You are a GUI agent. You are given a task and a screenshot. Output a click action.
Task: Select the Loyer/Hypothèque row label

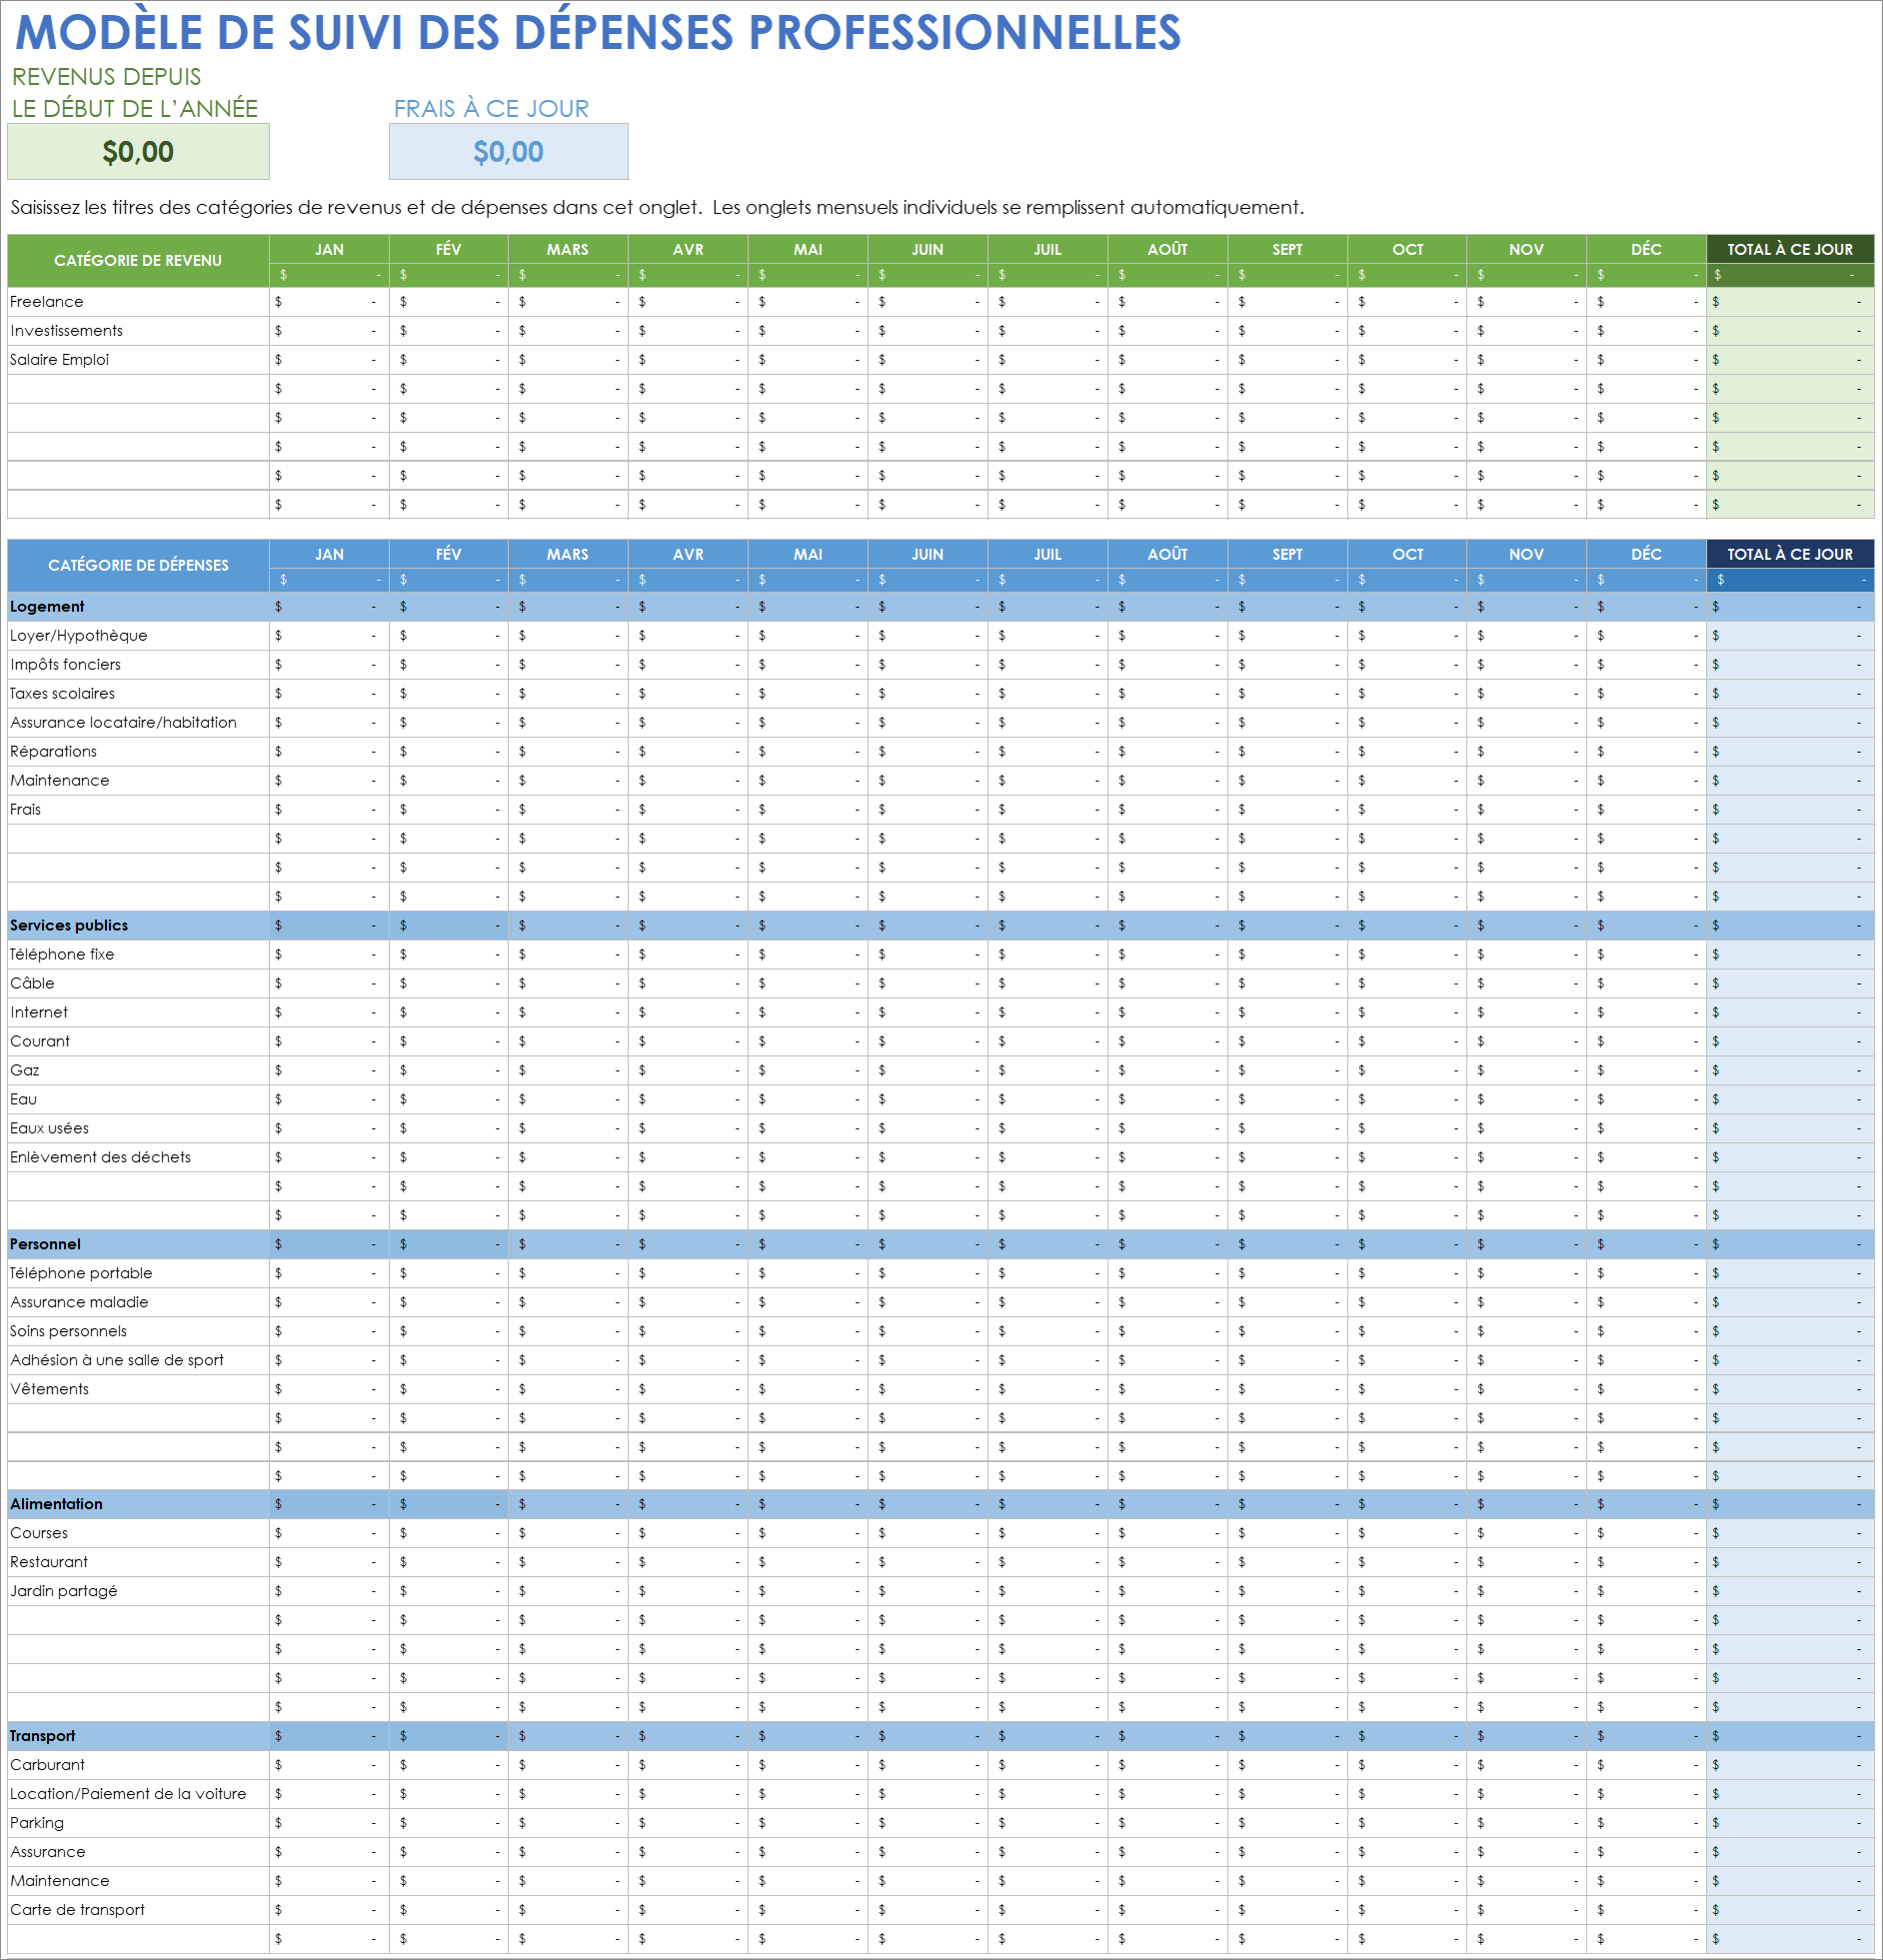pos(79,636)
